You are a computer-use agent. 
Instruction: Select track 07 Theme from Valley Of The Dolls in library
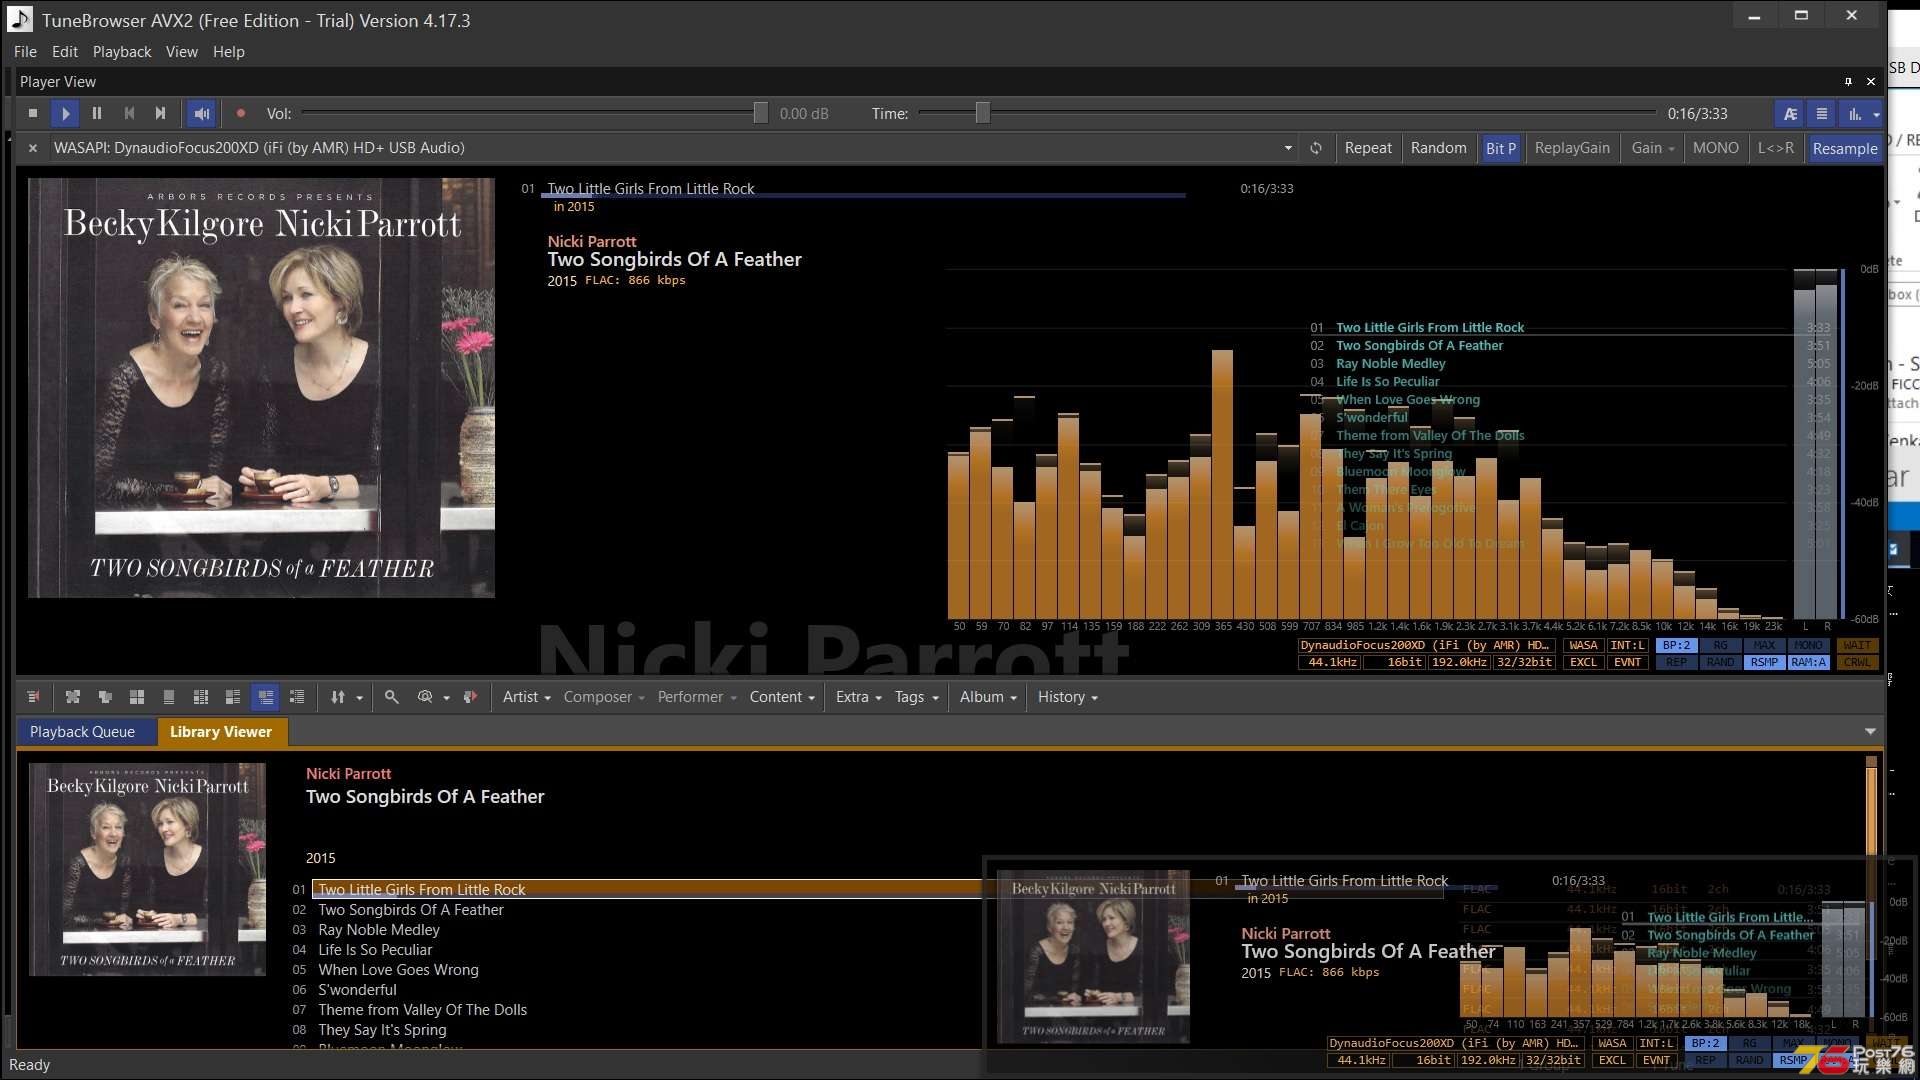422,1010
